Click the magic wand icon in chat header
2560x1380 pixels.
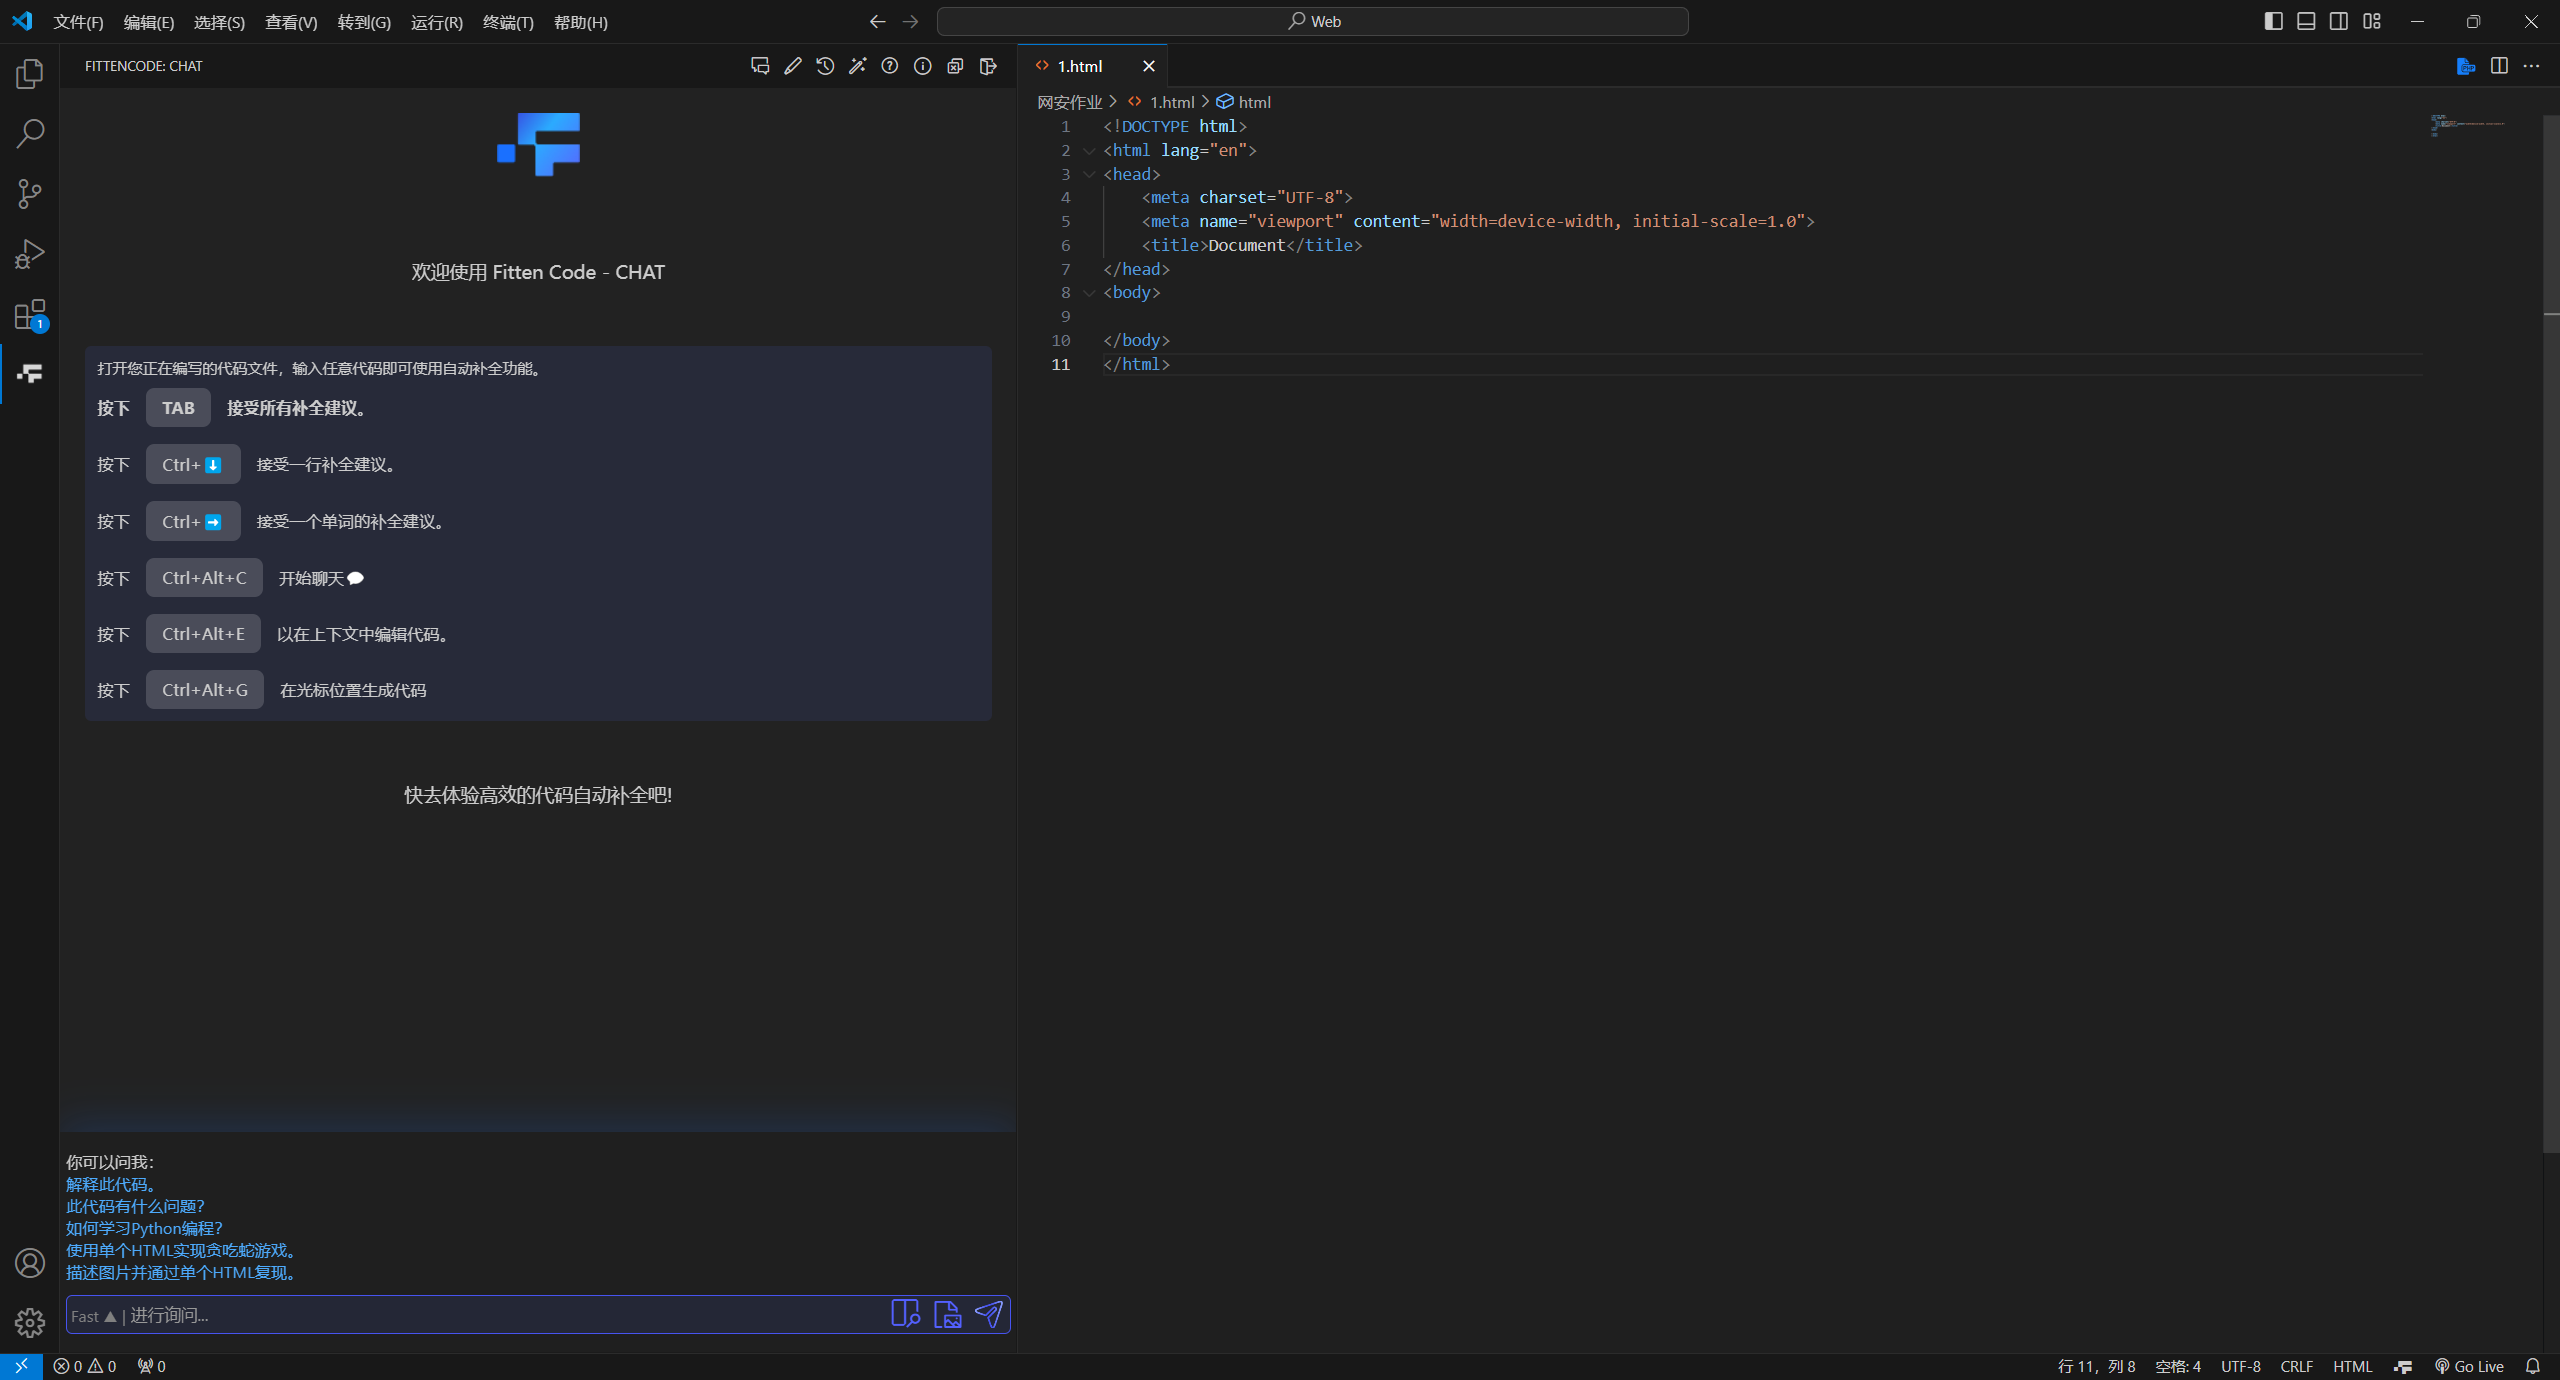point(857,66)
